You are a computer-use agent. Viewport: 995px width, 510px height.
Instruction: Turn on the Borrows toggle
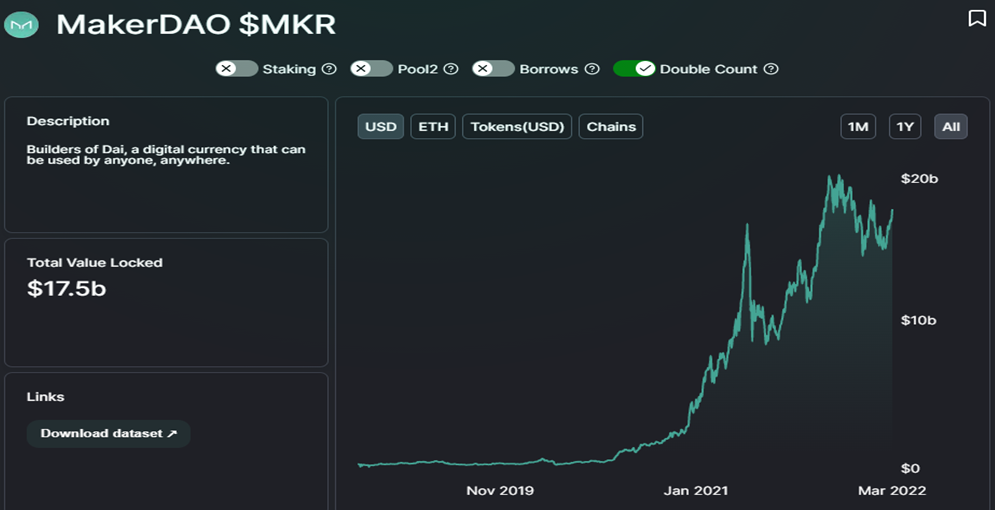tap(493, 69)
